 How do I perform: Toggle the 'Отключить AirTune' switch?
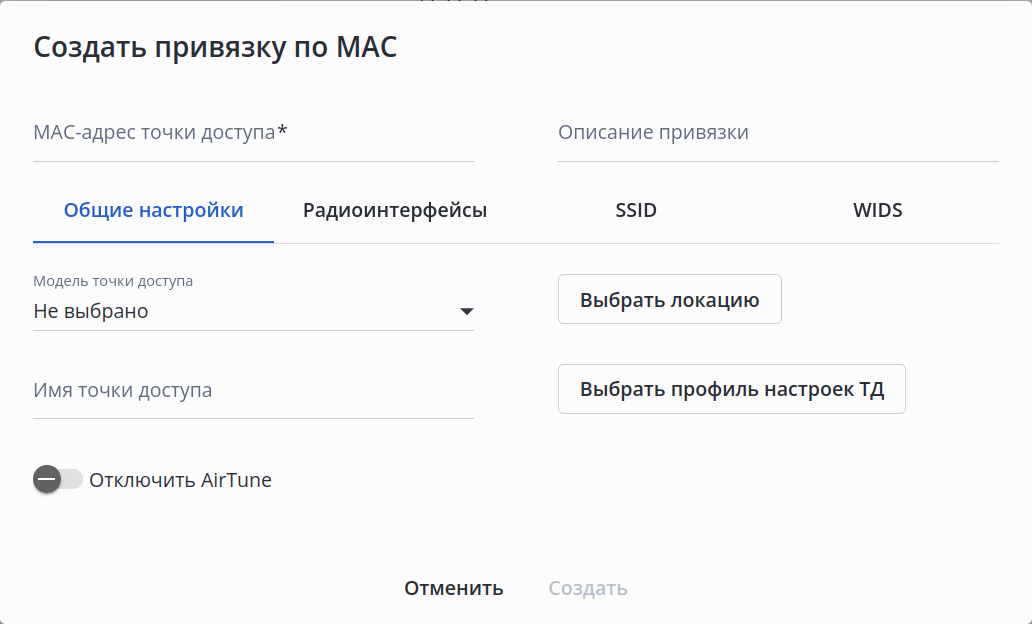click(x=57, y=480)
